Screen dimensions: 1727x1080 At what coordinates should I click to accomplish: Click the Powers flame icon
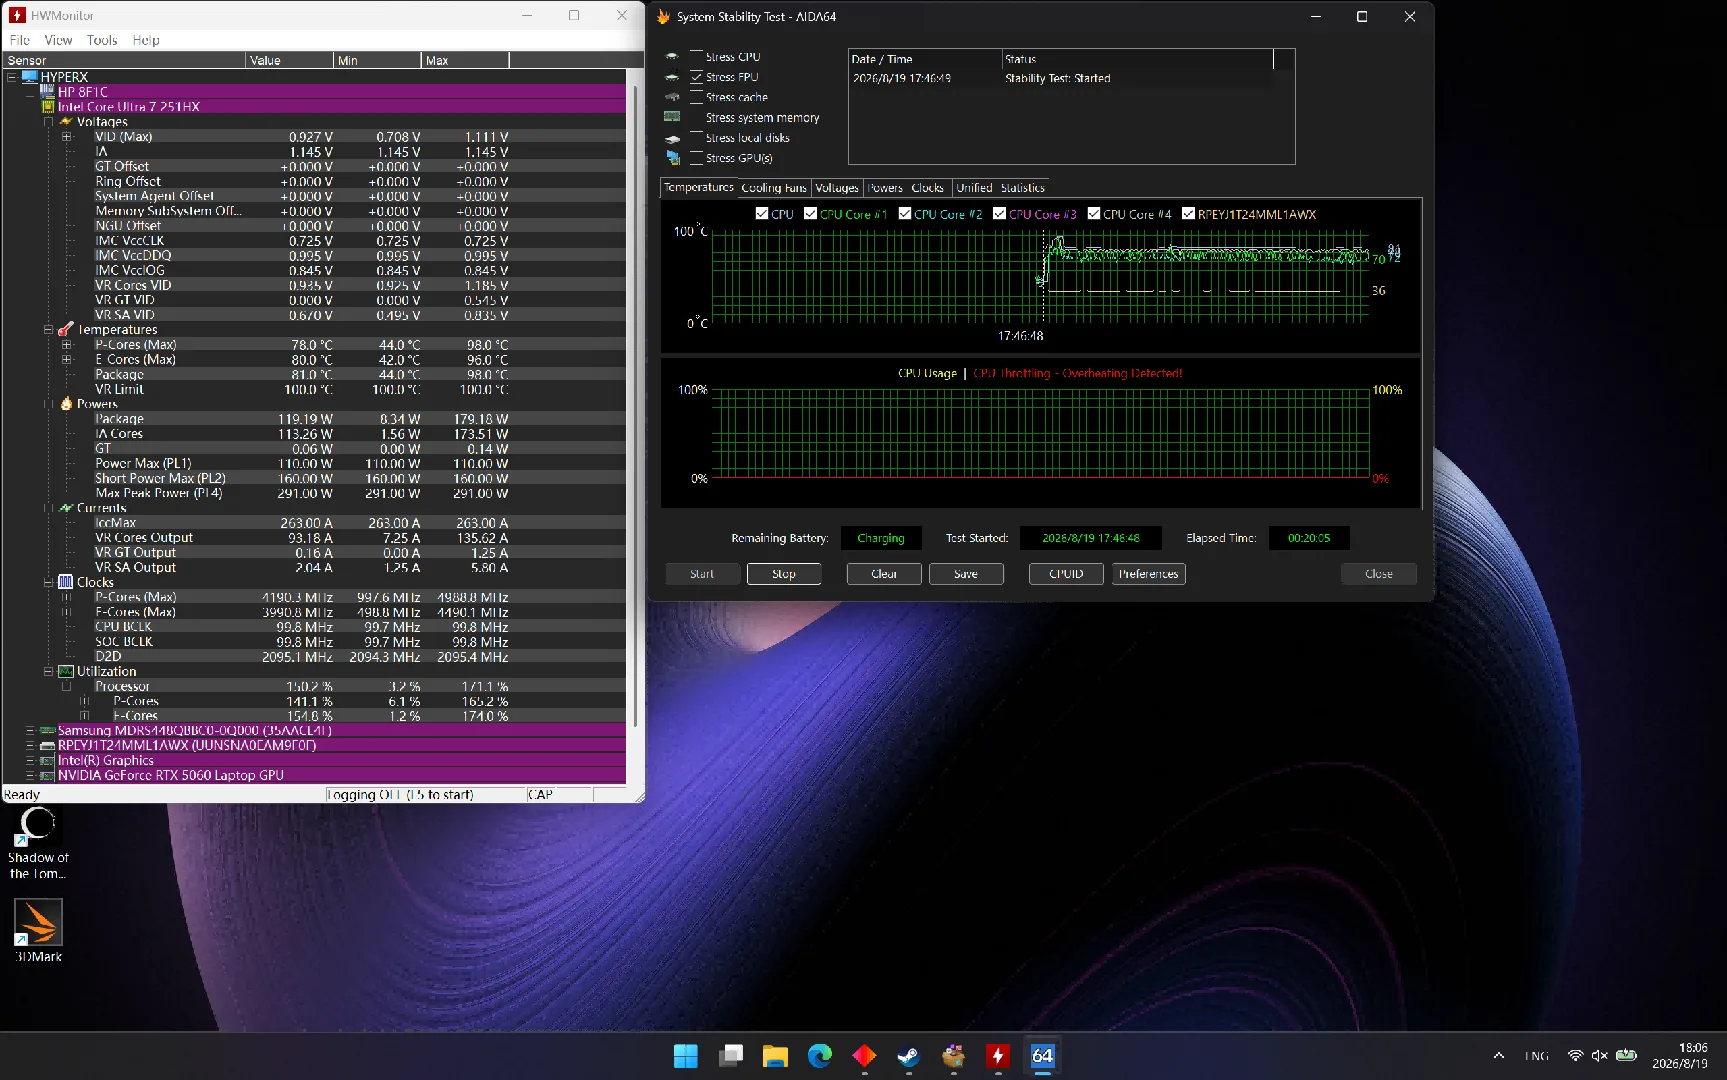pyautogui.click(x=66, y=404)
